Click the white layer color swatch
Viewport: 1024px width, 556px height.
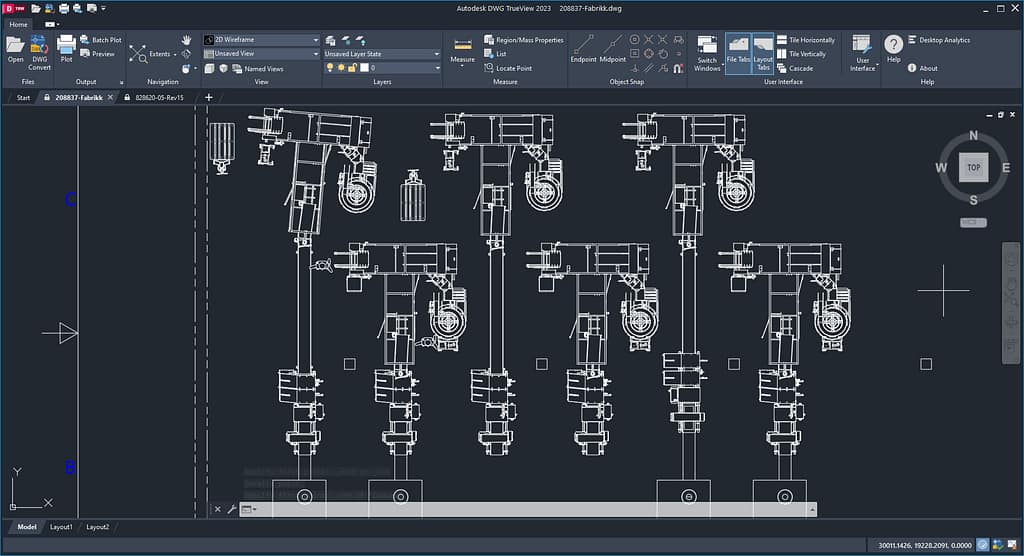click(x=366, y=68)
